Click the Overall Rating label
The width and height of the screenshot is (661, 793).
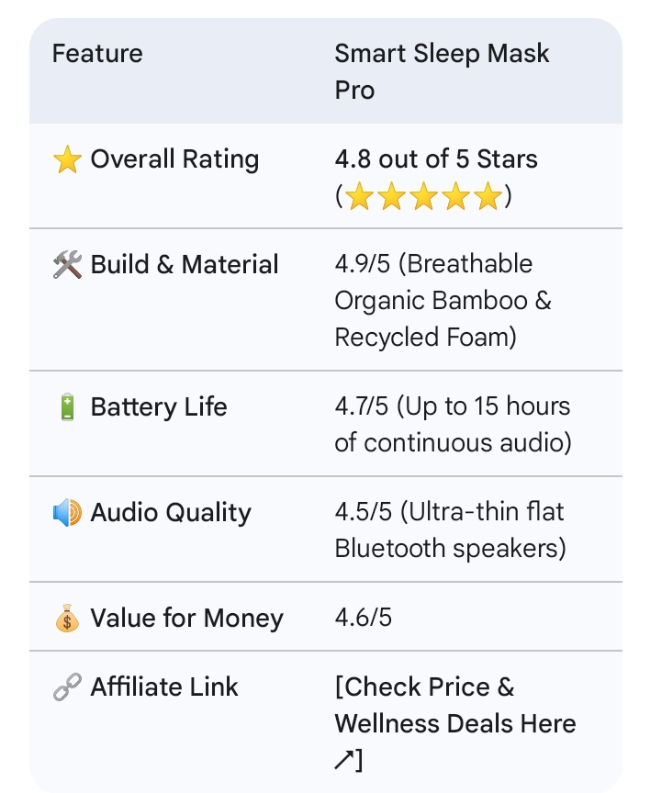coord(174,159)
